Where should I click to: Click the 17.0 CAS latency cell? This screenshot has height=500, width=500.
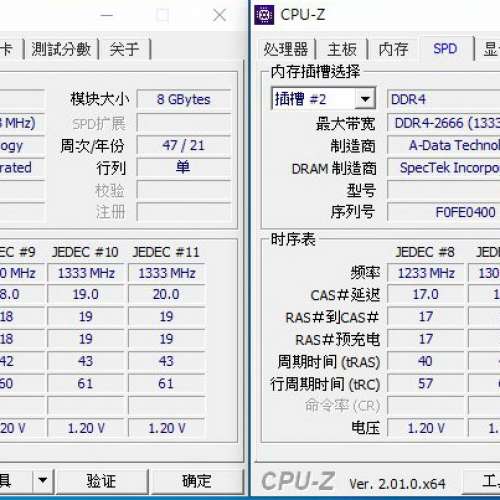[x=426, y=295]
